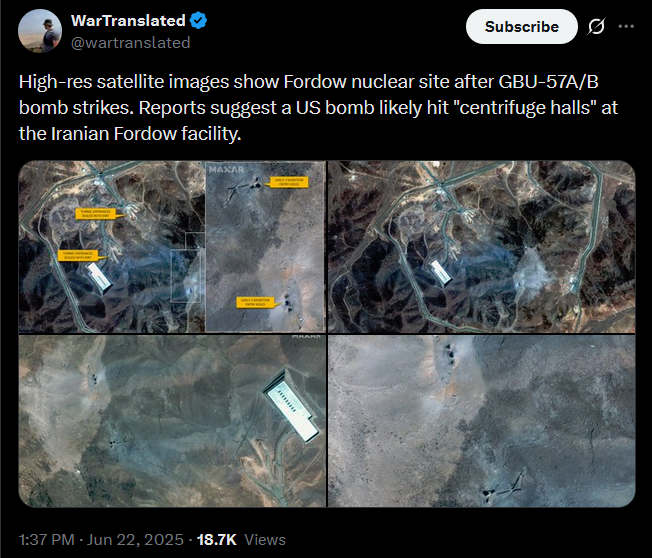Click the tweet text about Fordow nuclear site
The width and height of the screenshot is (652, 558).
pos(318,108)
